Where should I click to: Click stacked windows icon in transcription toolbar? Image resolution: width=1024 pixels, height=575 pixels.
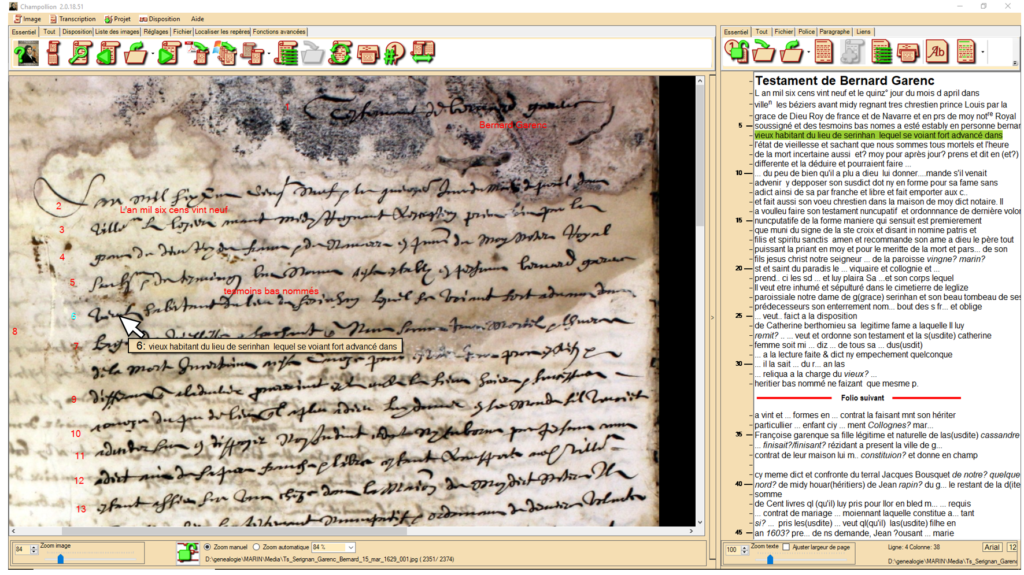coord(908,51)
